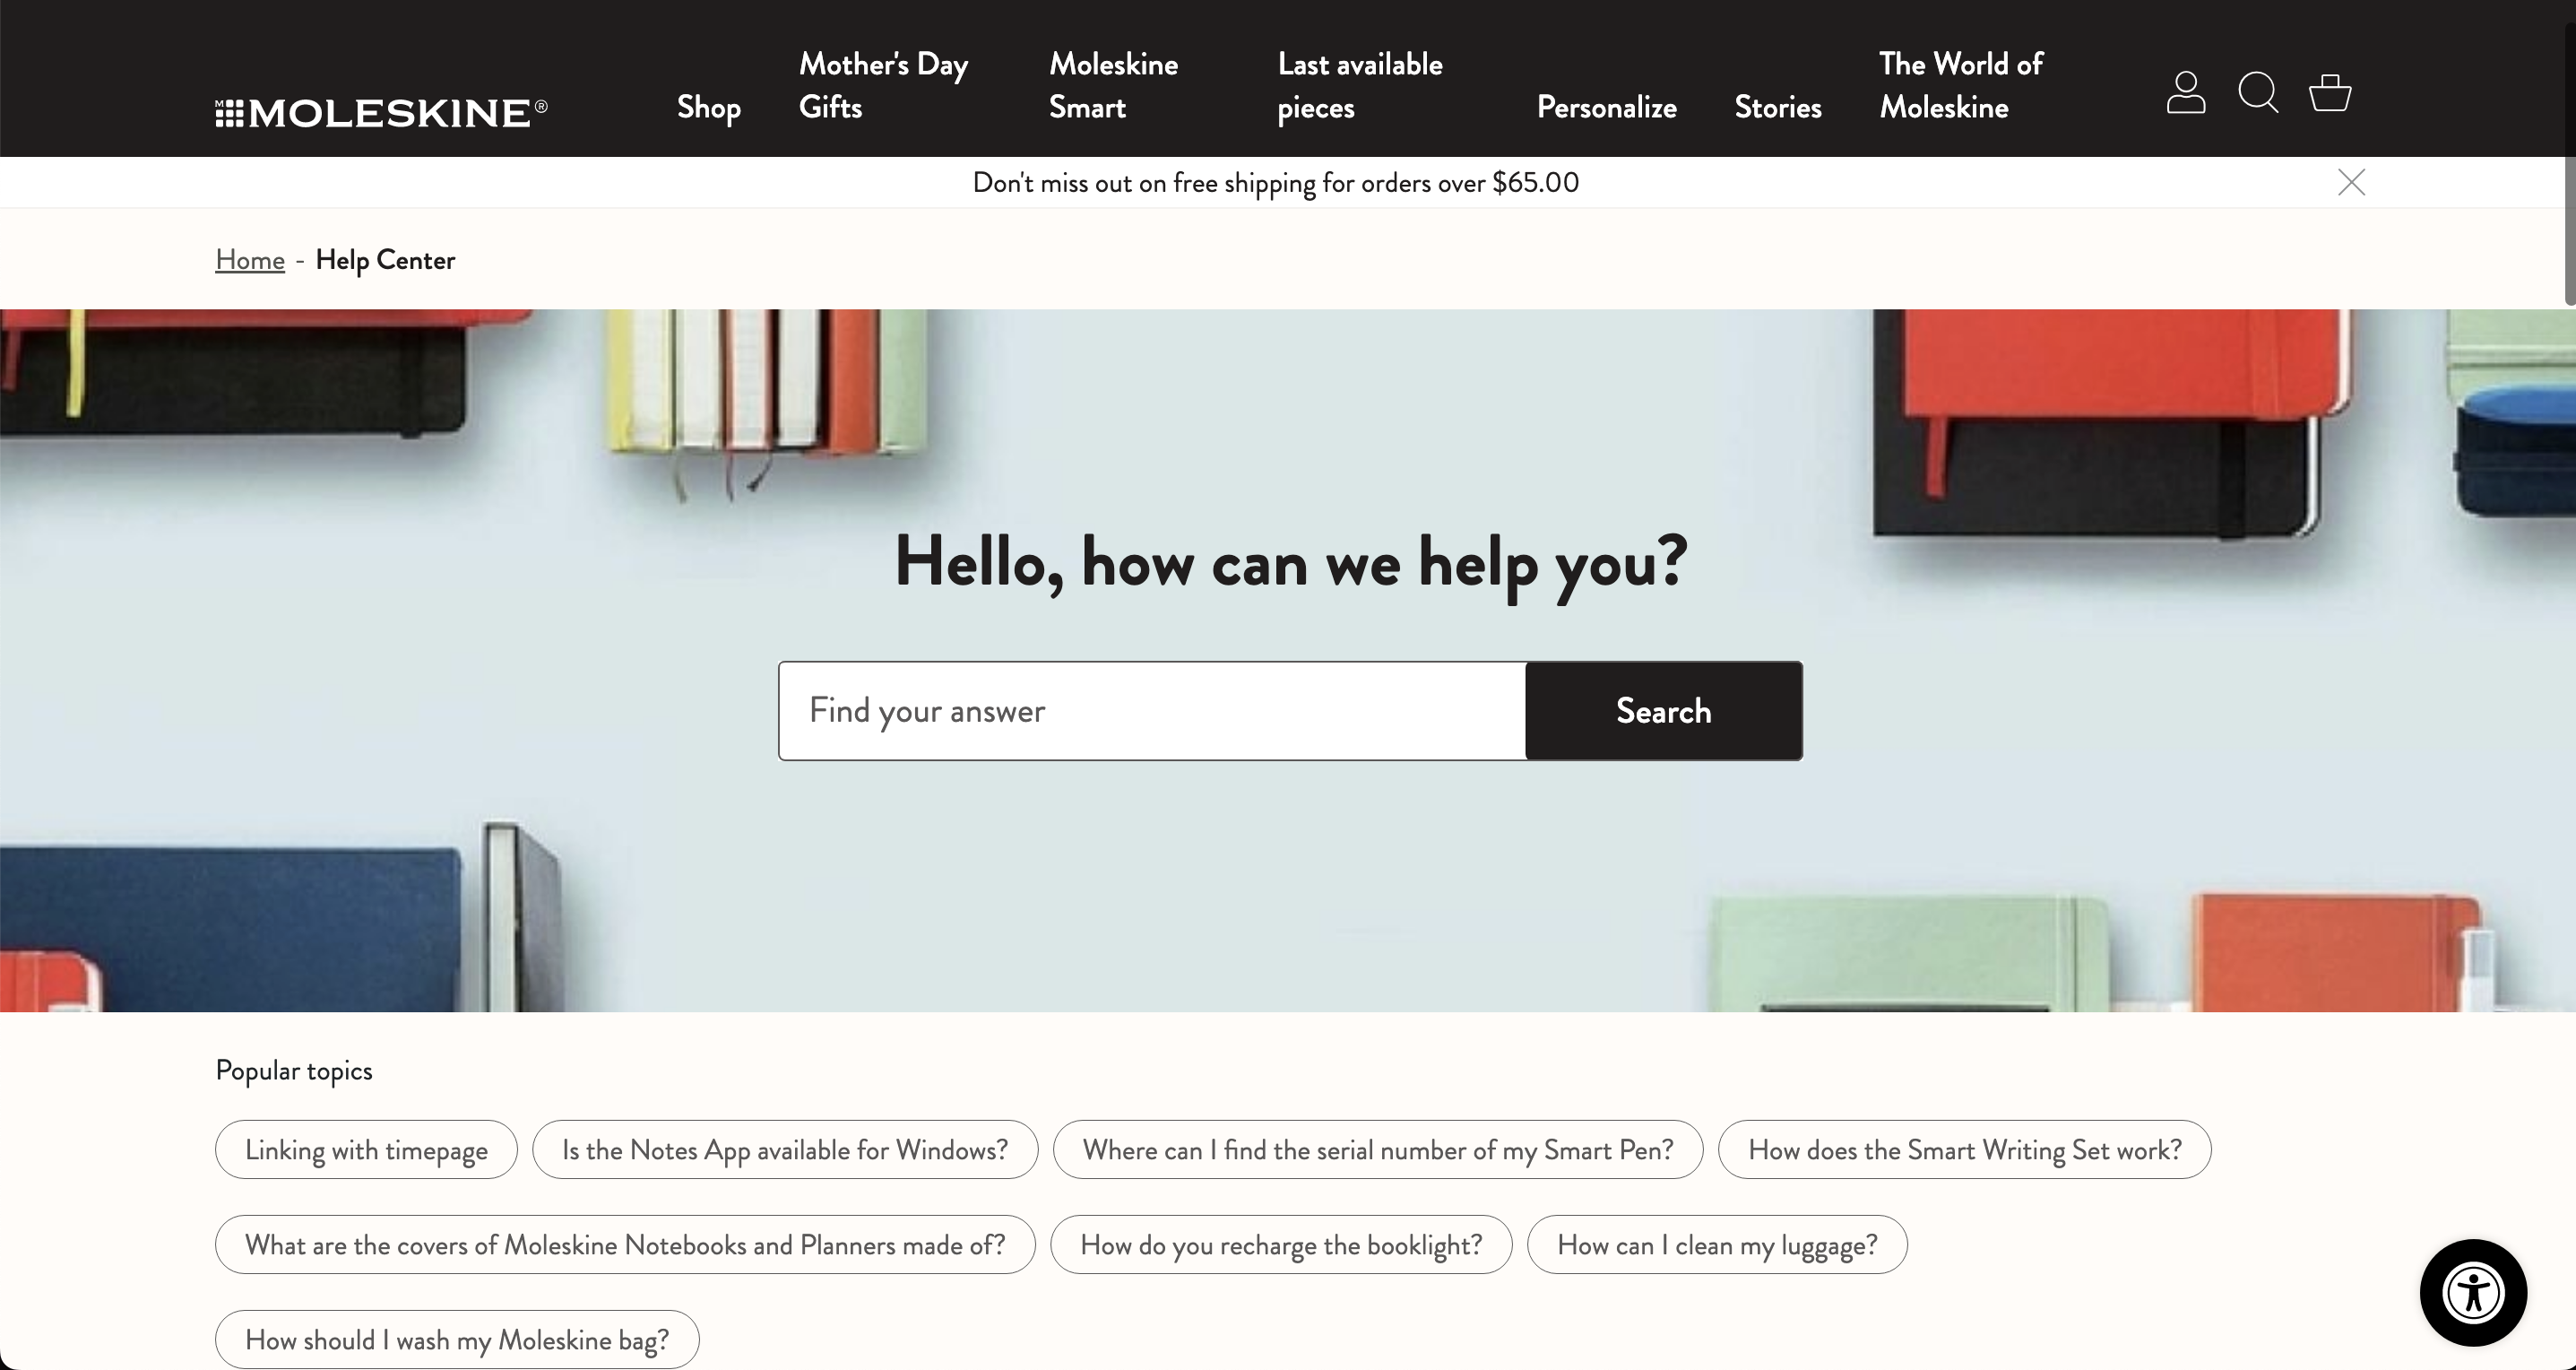Image resolution: width=2576 pixels, height=1370 pixels.
Task: Expand the Moleskine Smart dropdown
Action: pyautogui.click(x=1112, y=85)
